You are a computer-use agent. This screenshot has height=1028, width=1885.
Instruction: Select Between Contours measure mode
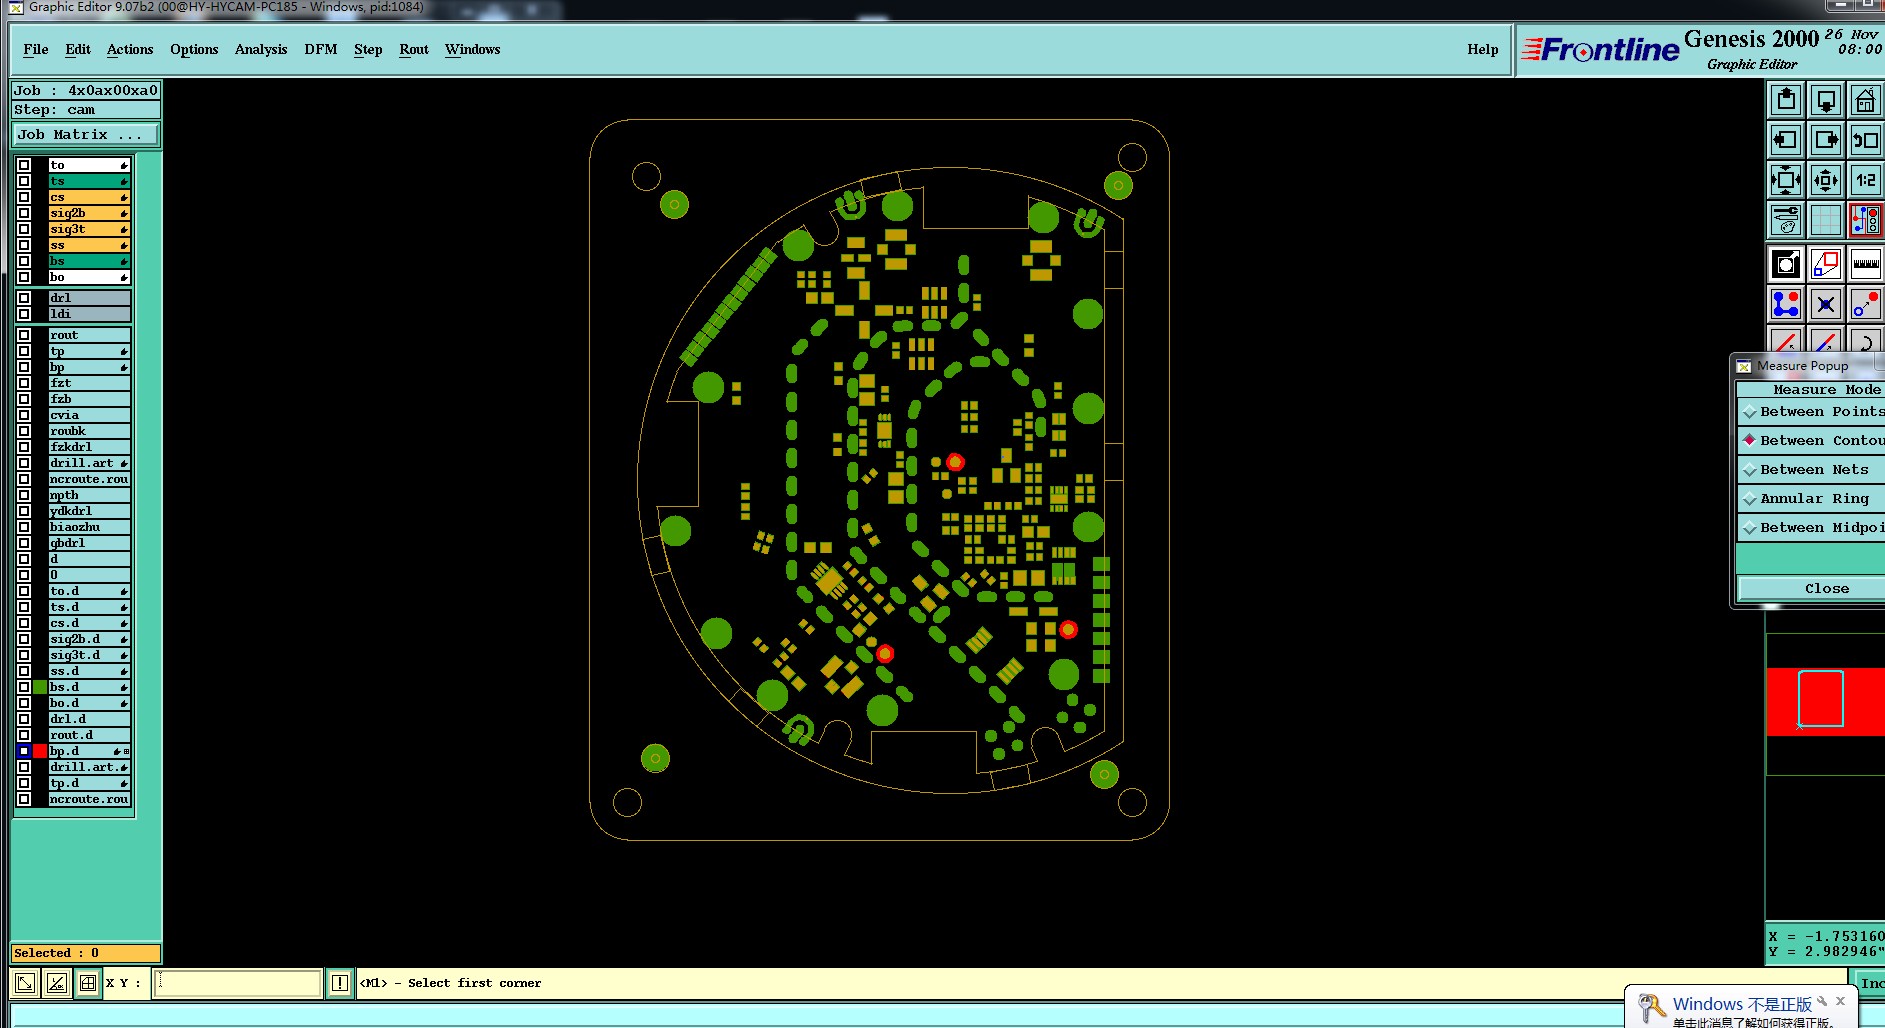coord(1811,441)
